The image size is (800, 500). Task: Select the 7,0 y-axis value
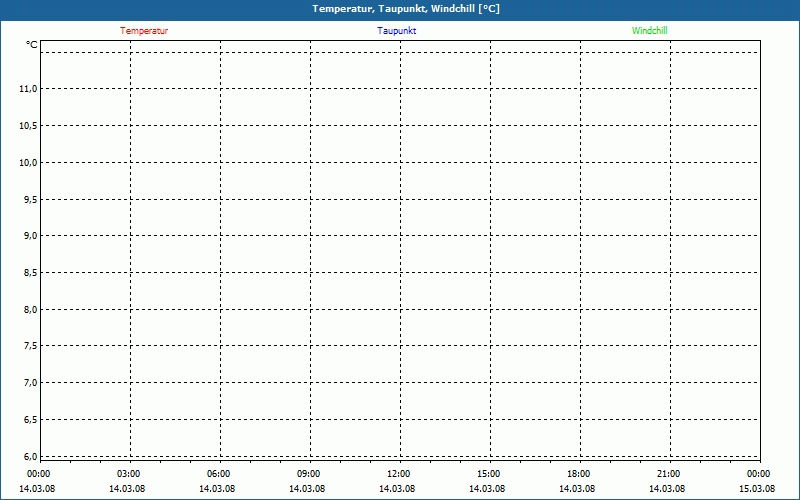coord(30,383)
